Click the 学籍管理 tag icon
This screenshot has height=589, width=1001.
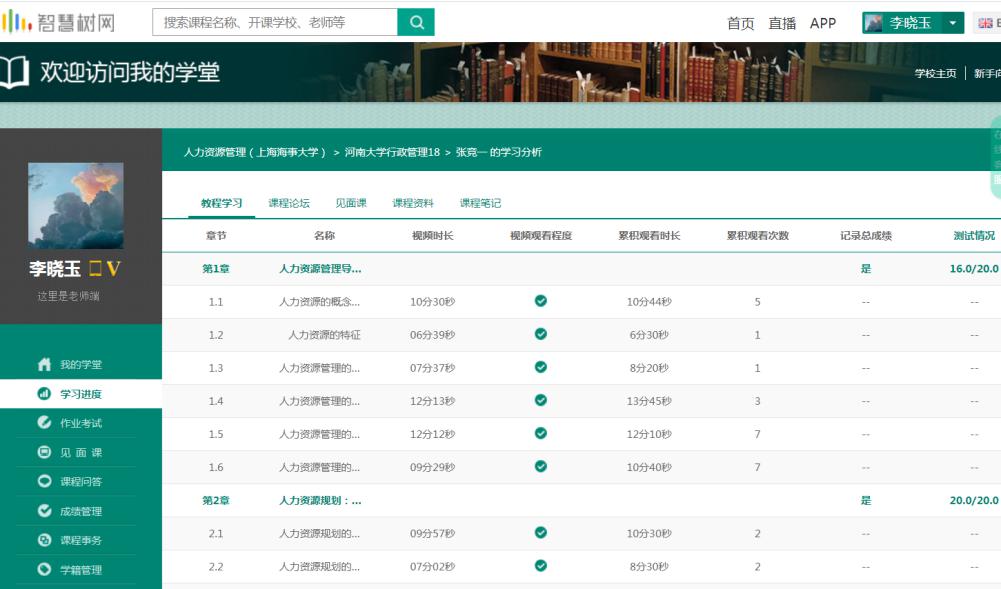(x=44, y=570)
